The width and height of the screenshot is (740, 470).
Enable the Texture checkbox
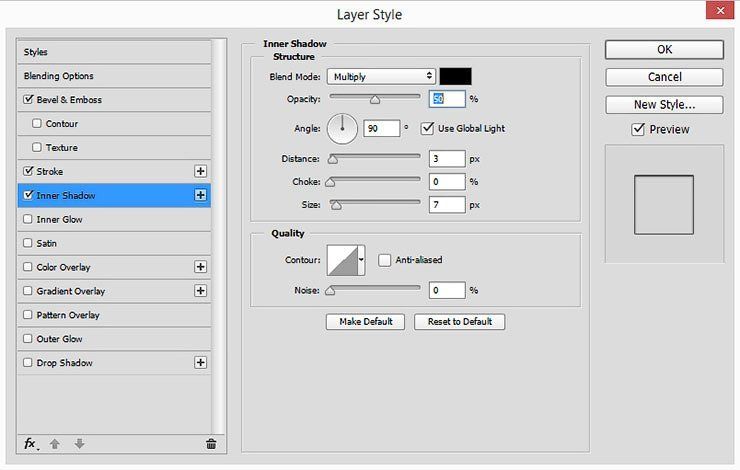coord(37,147)
